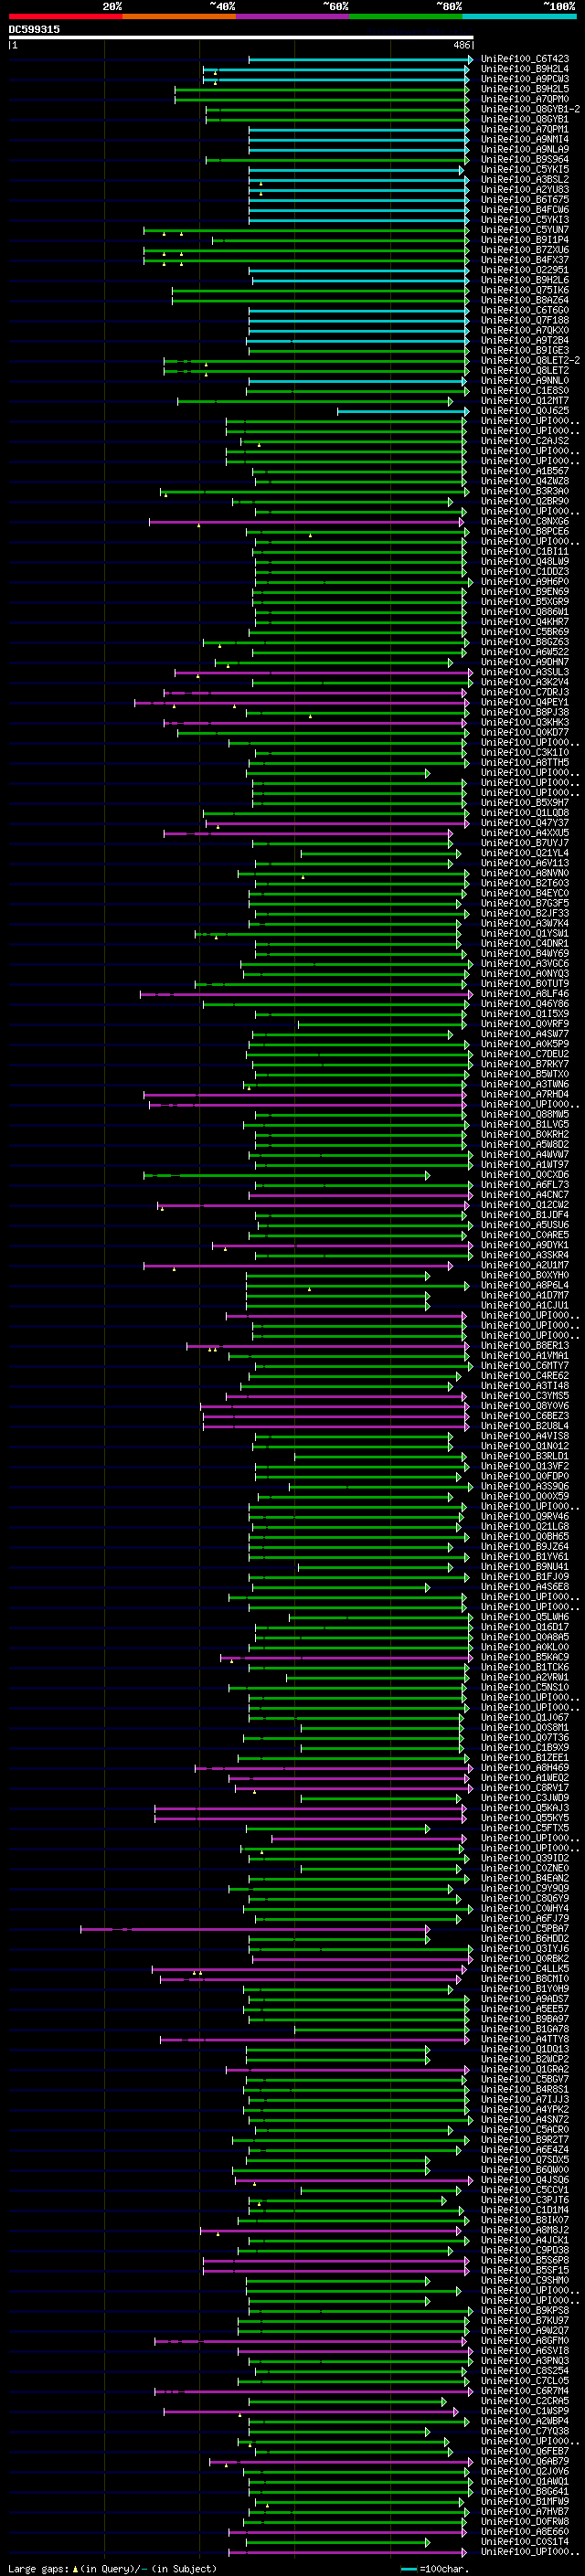Open entry UniRef100_Q21YL4

(x=525, y=853)
